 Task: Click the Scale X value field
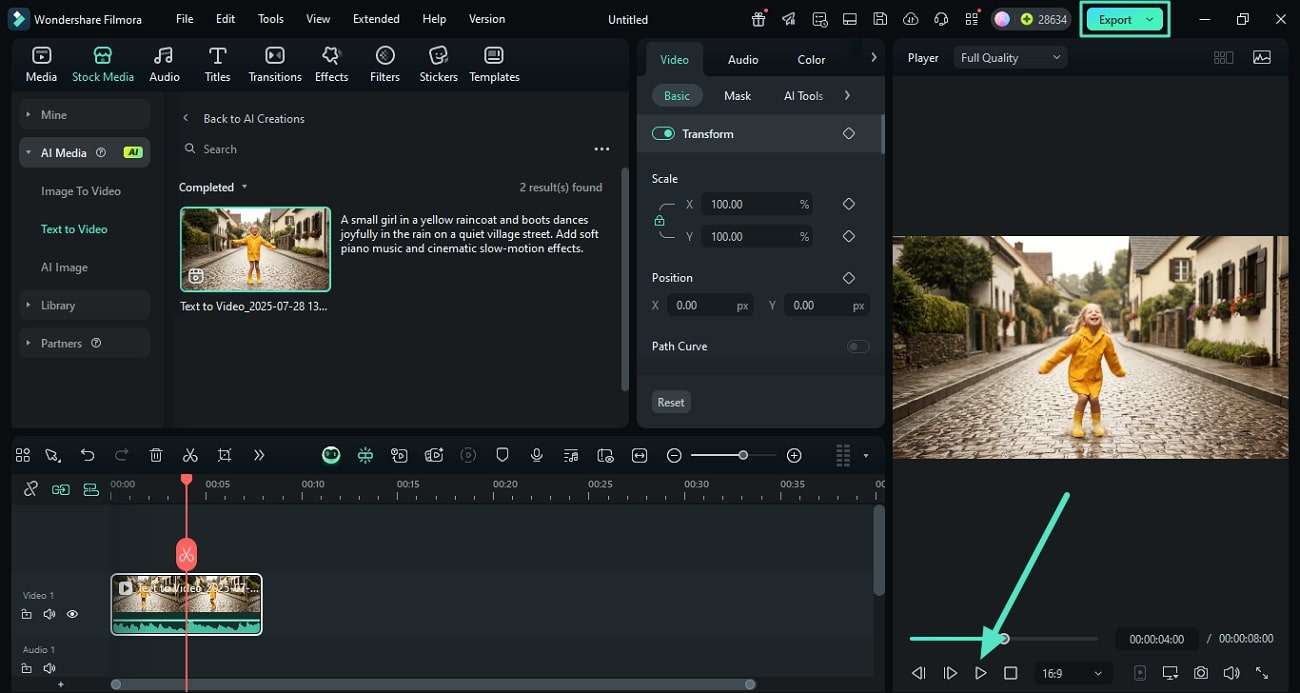click(755, 204)
